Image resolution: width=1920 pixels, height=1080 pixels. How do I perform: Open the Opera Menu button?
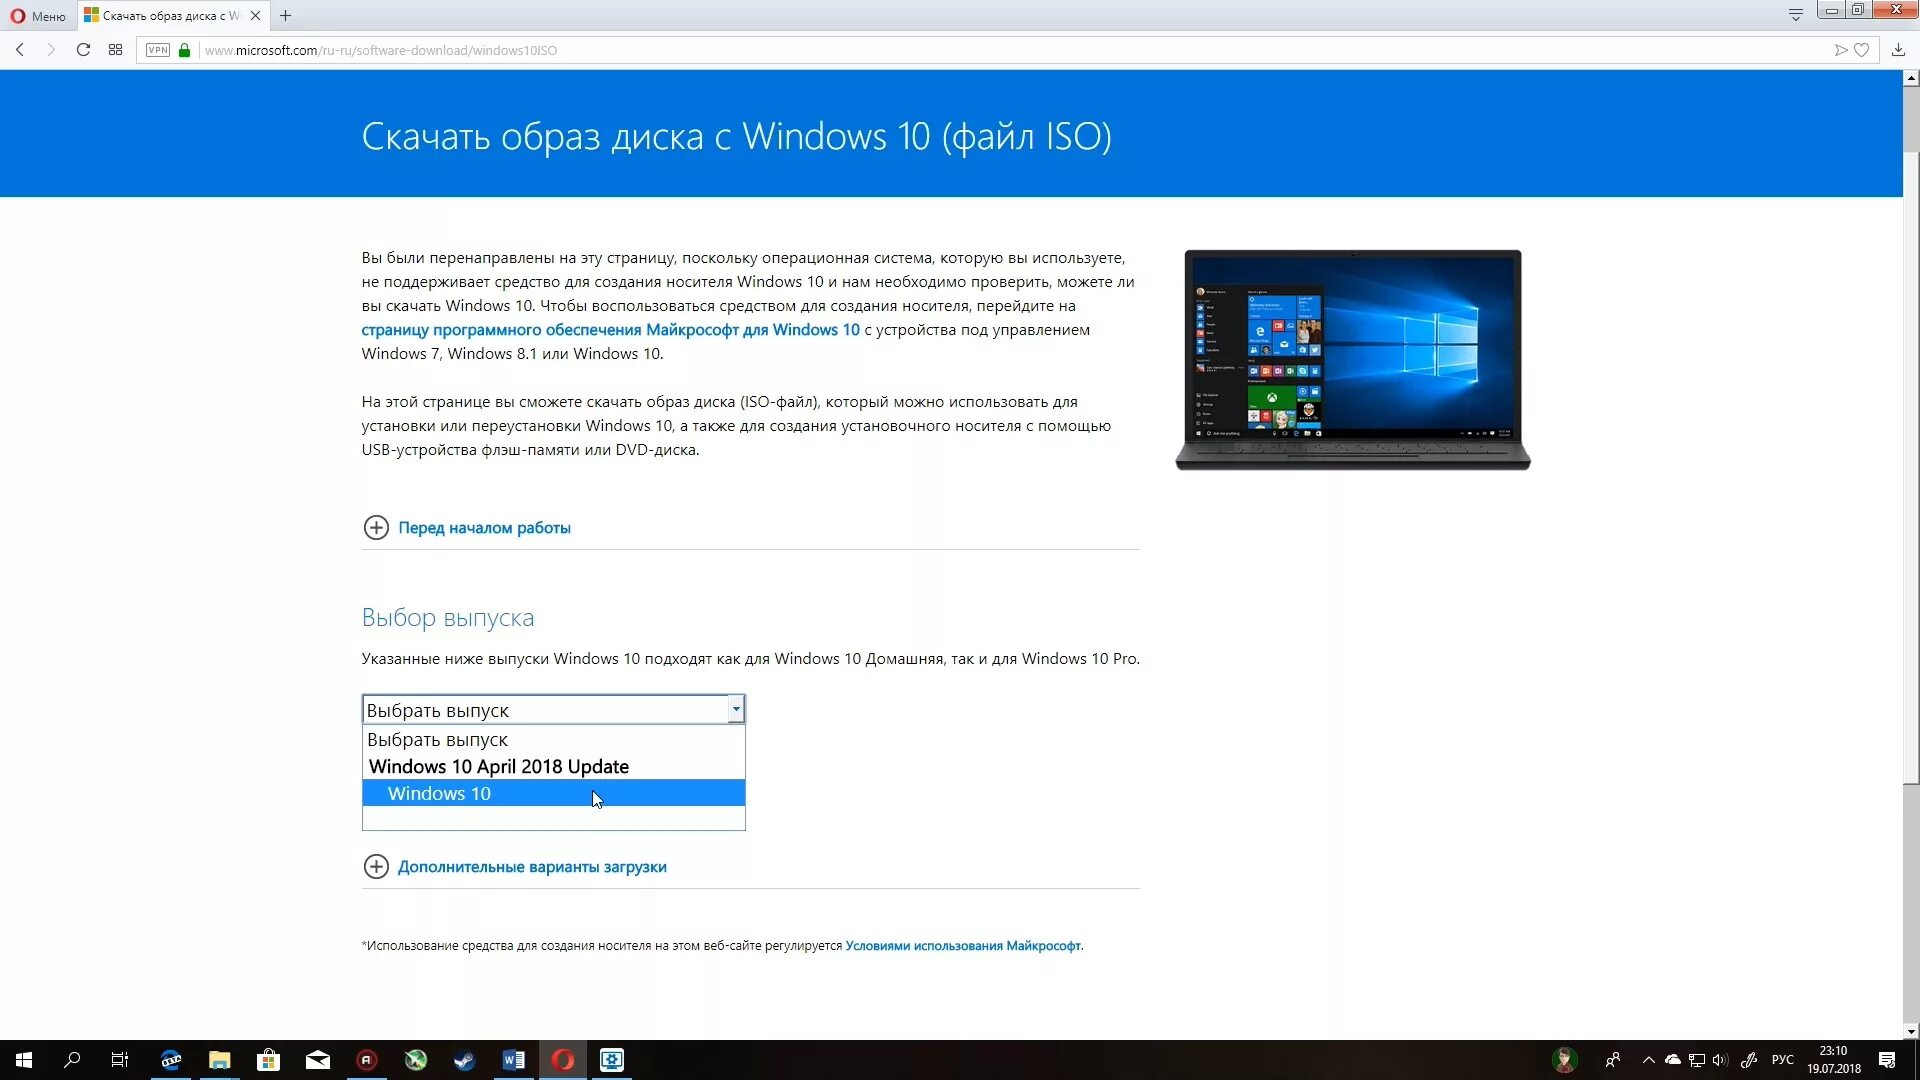pyautogui.click(x=38, y=15)
